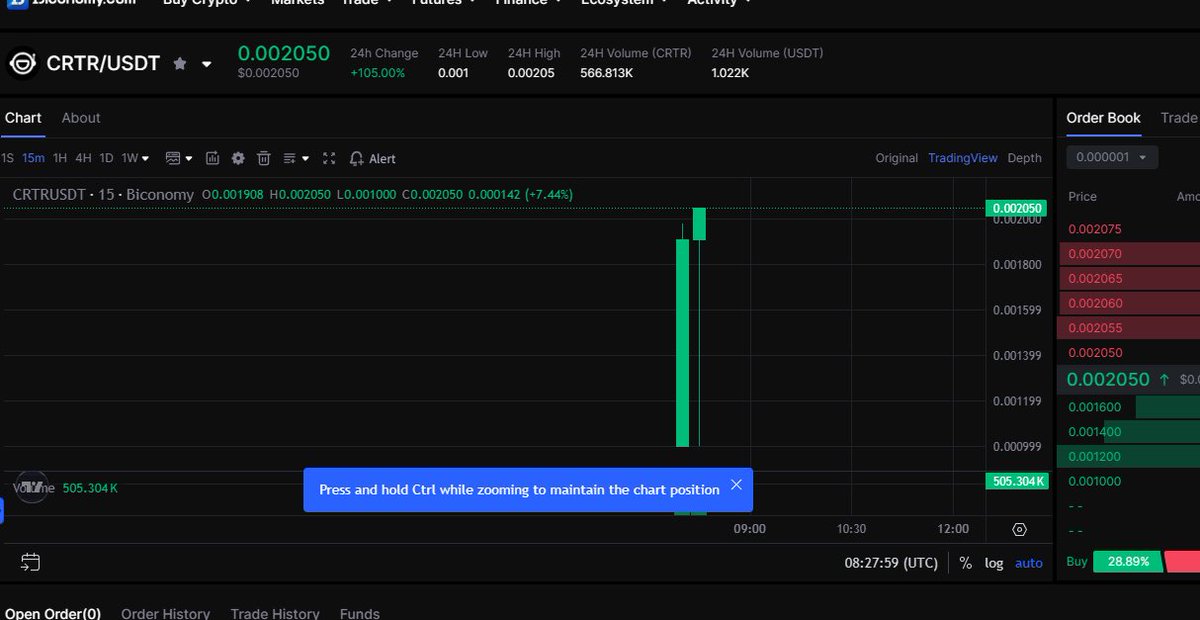Close the Ctrl zooming tip banner

736,485
